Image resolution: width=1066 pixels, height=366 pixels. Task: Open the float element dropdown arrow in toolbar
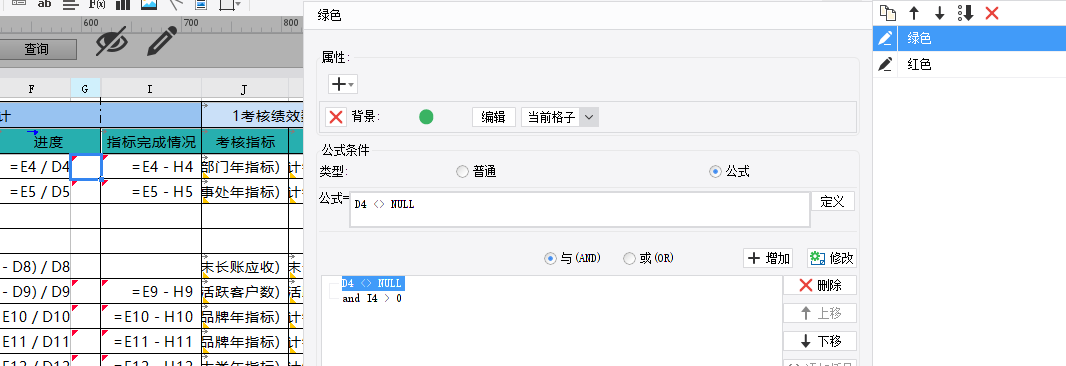(x=239, y=5)
